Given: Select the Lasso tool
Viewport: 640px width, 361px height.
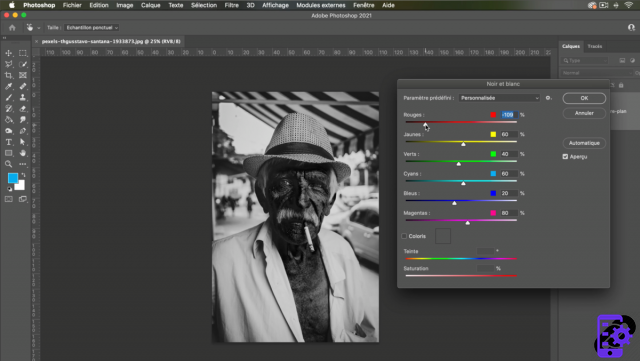Looking at the screenshot, I should tap(8, 64).
